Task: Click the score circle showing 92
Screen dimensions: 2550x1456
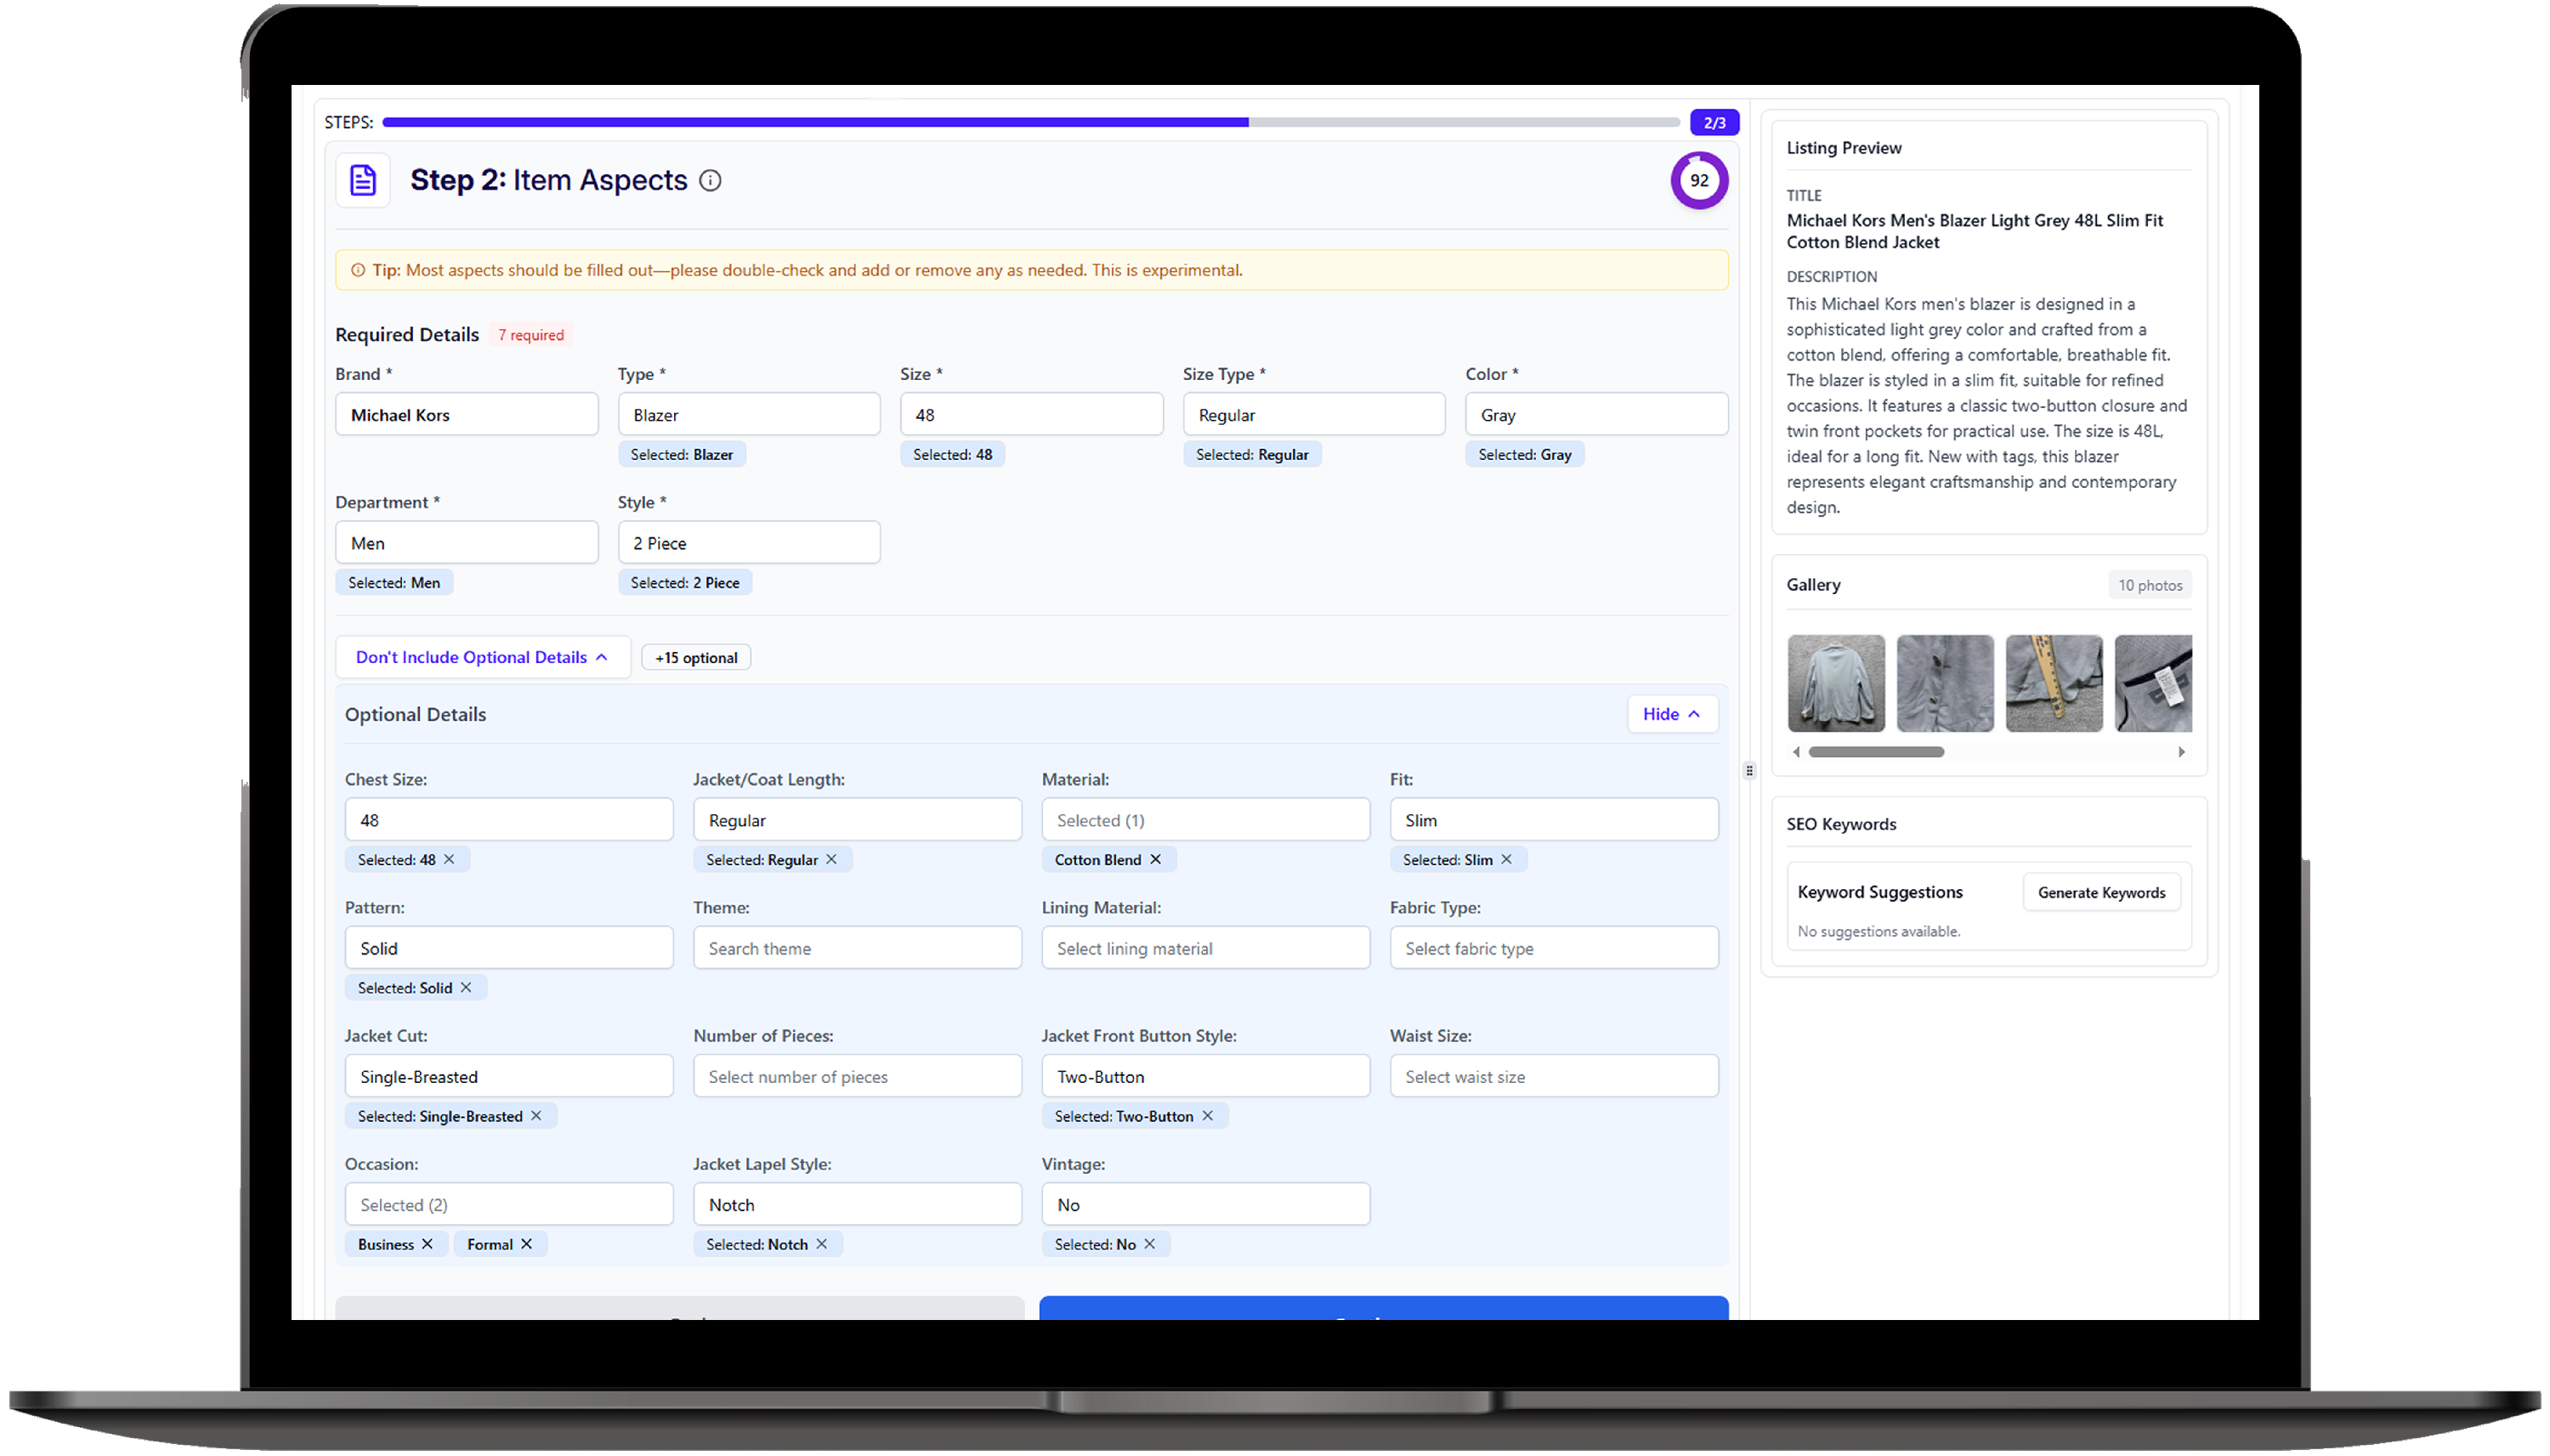Action: 1699,181
